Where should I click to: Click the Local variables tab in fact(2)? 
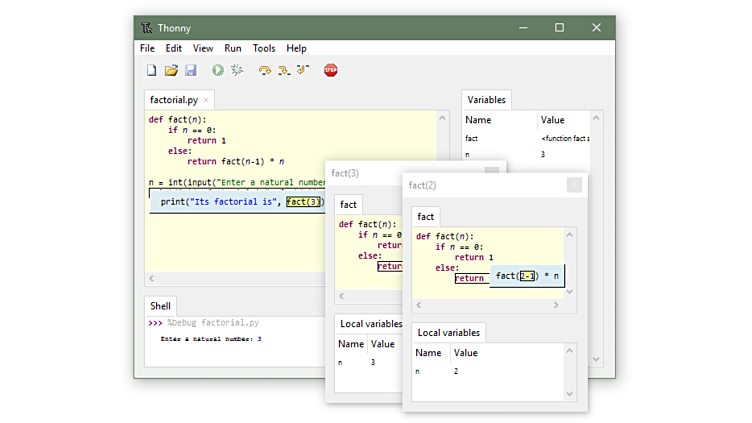click(448, 333)
